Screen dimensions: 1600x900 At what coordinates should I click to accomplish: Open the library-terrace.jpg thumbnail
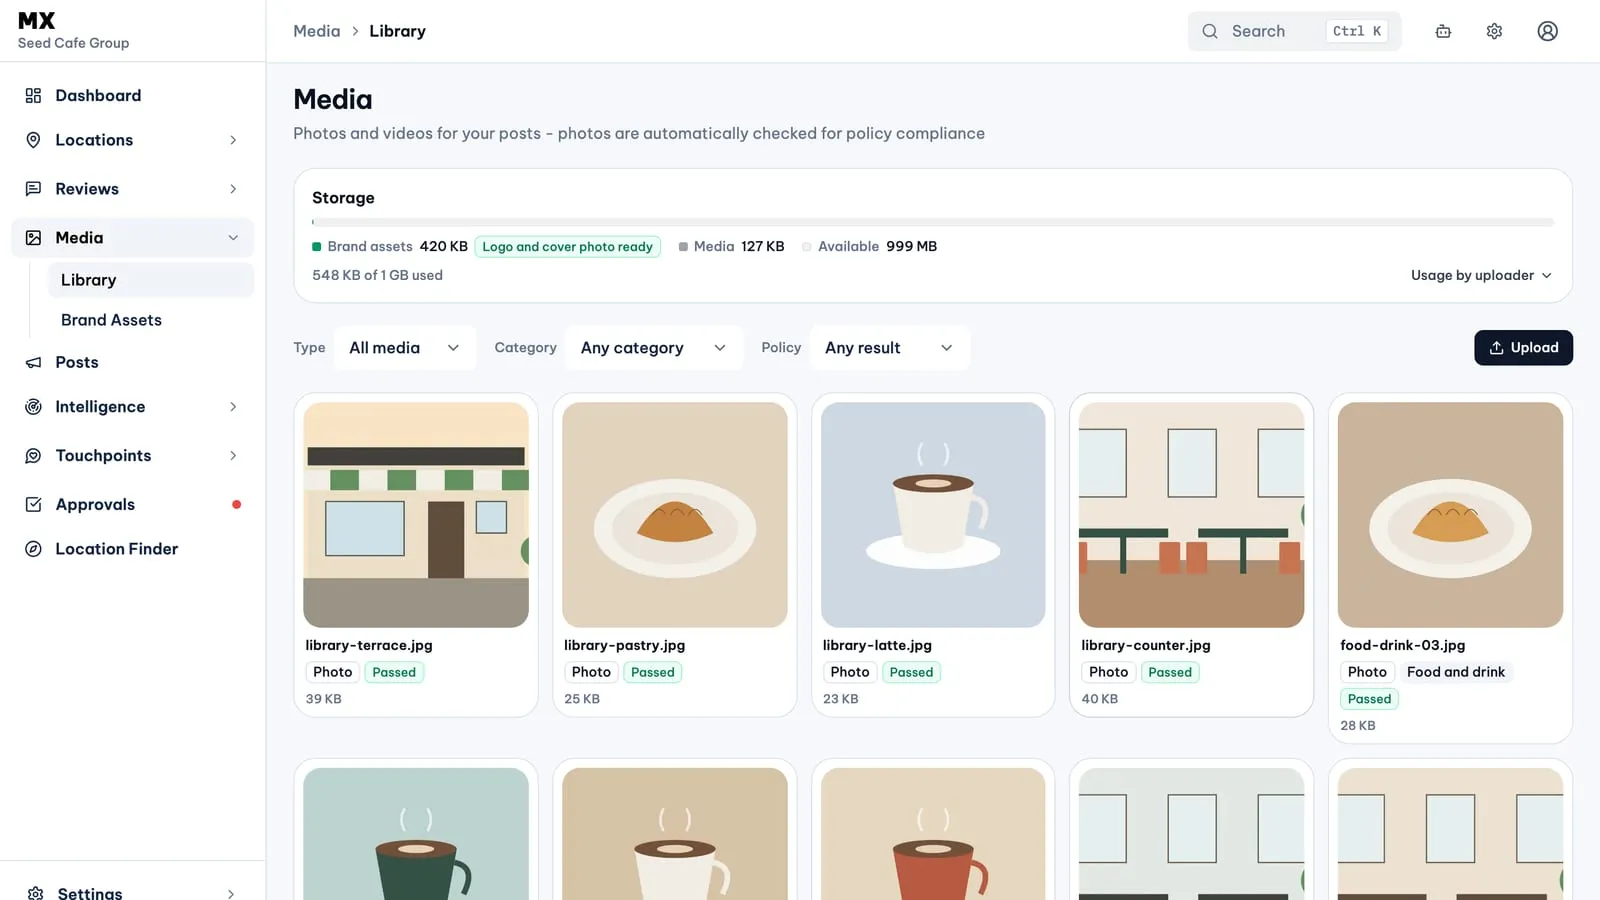(416, 515)
